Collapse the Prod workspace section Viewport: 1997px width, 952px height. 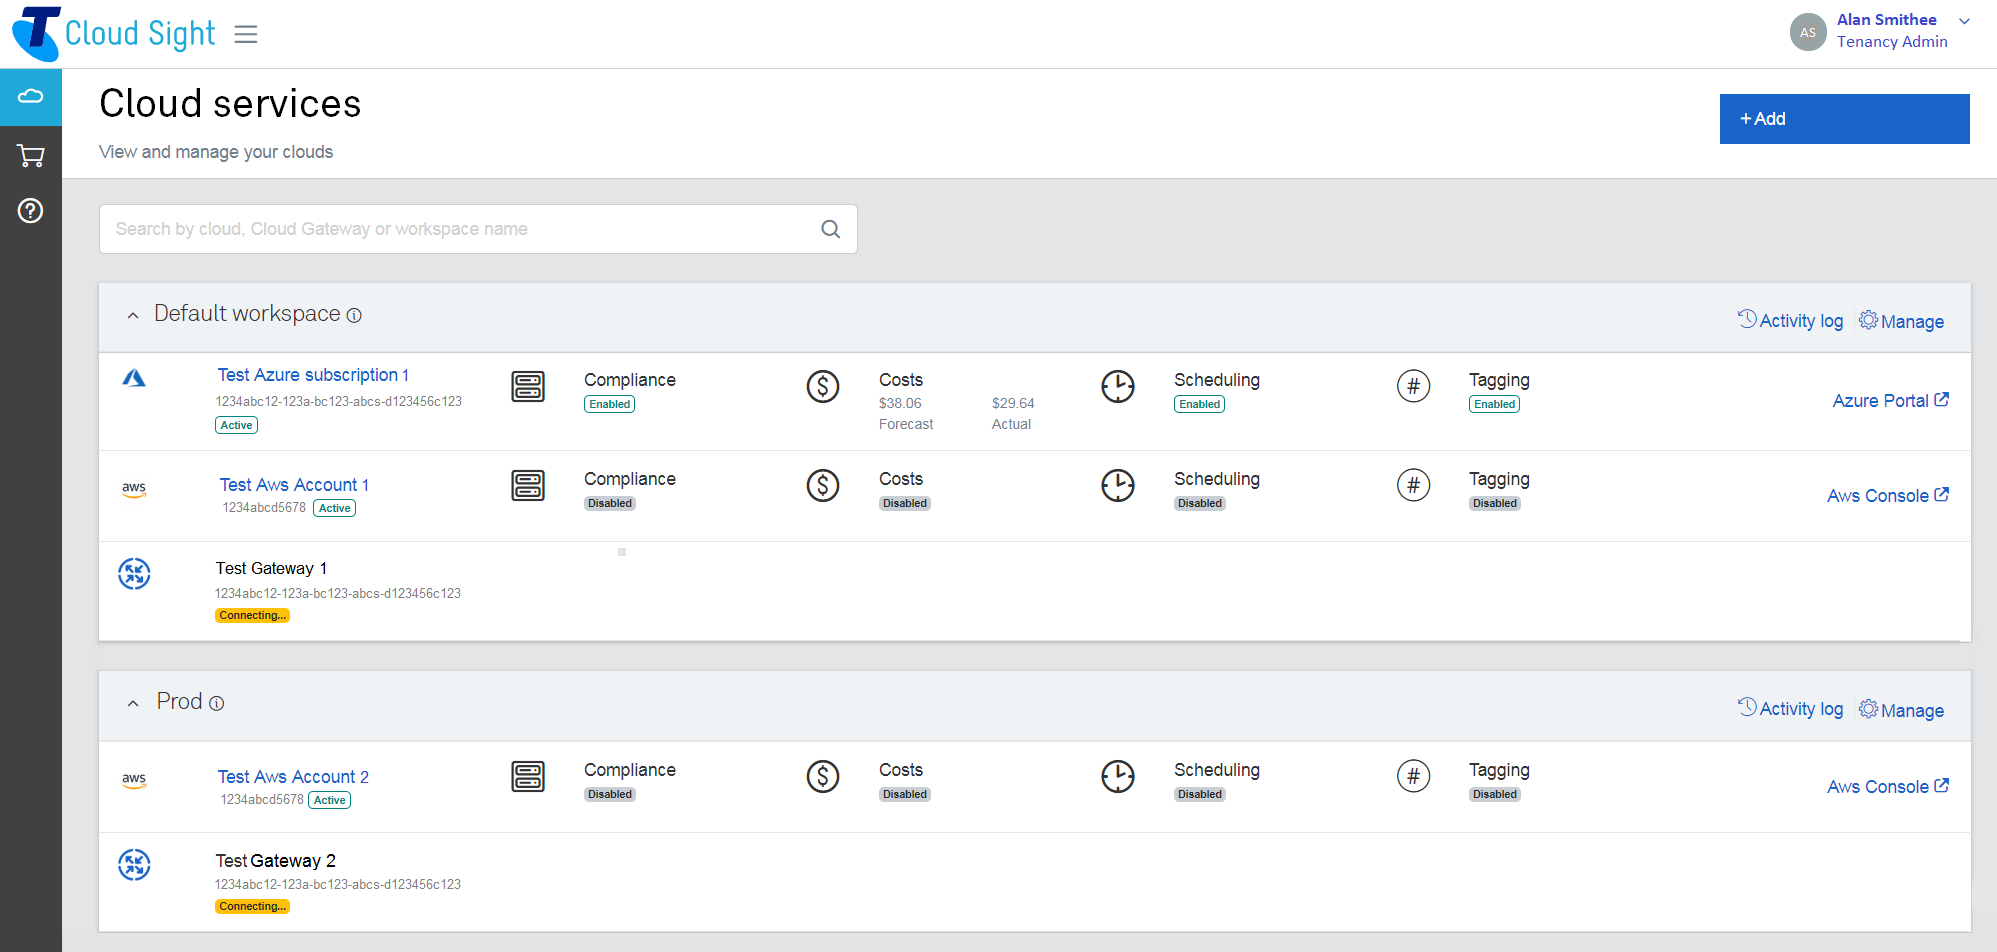133,702
